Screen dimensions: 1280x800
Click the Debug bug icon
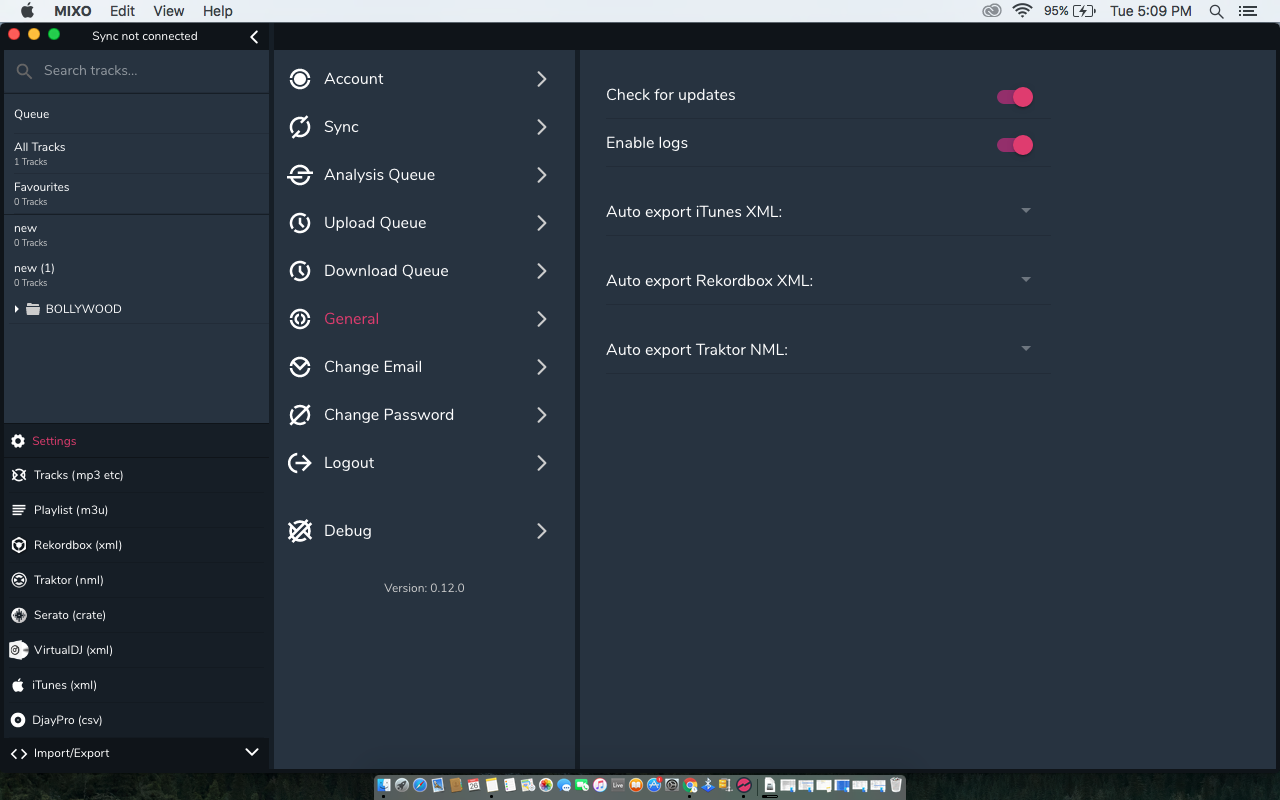coord(300,531)
